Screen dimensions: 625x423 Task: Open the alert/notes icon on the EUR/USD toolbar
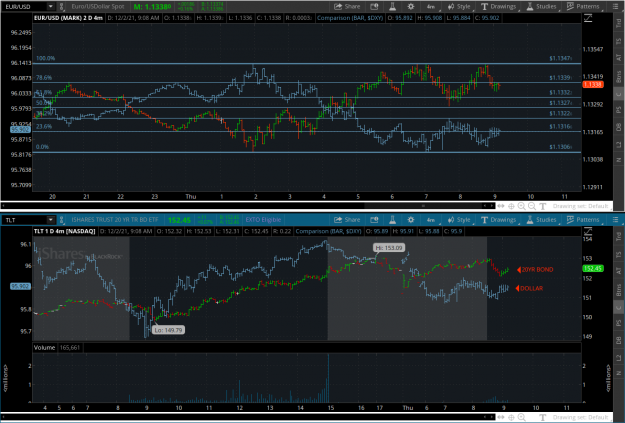[x=374, y=6]
